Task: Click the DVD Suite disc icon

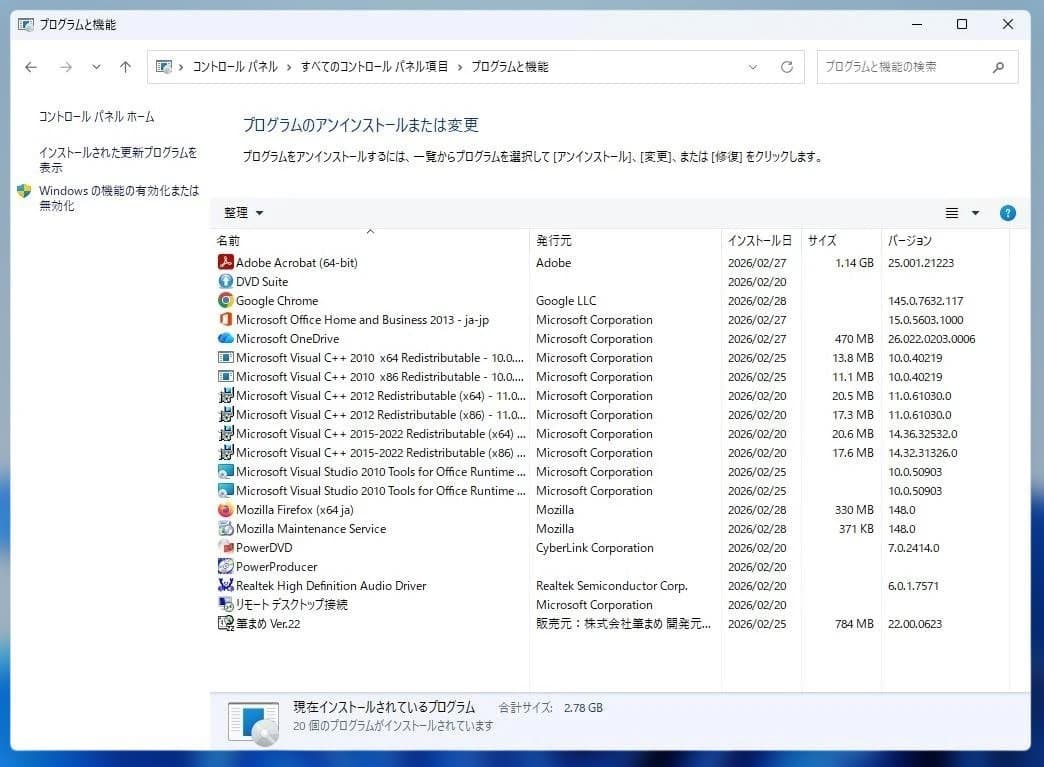Action: [x=226, y=282]
